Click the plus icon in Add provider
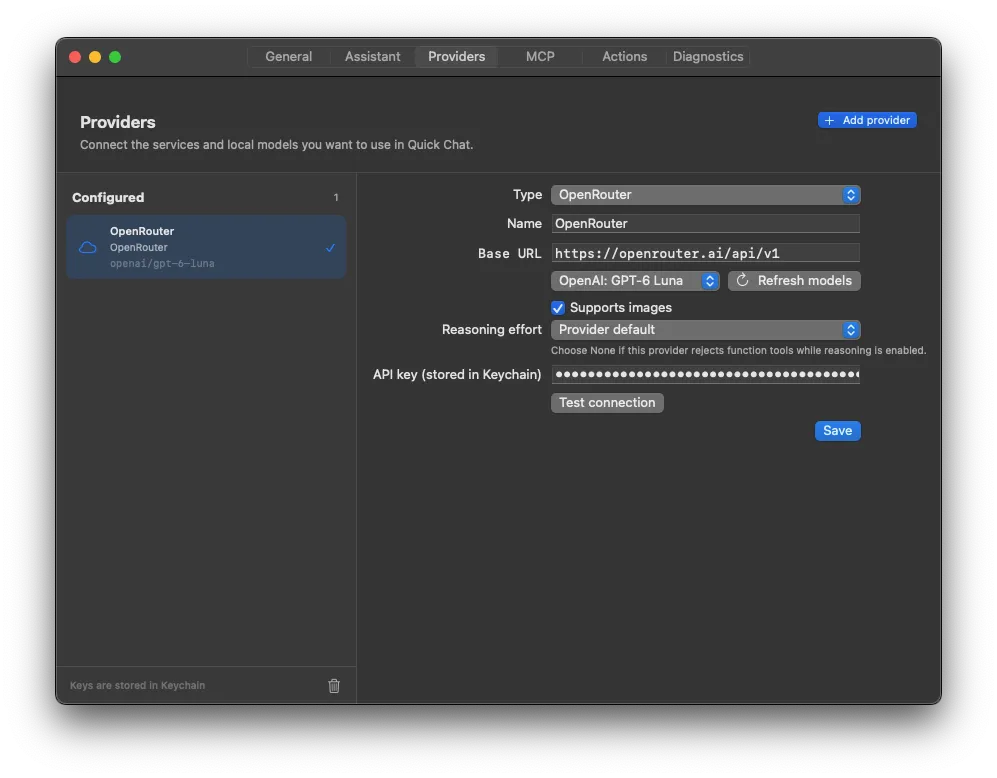This screenshot has width=997, height=778. point(829,120)
